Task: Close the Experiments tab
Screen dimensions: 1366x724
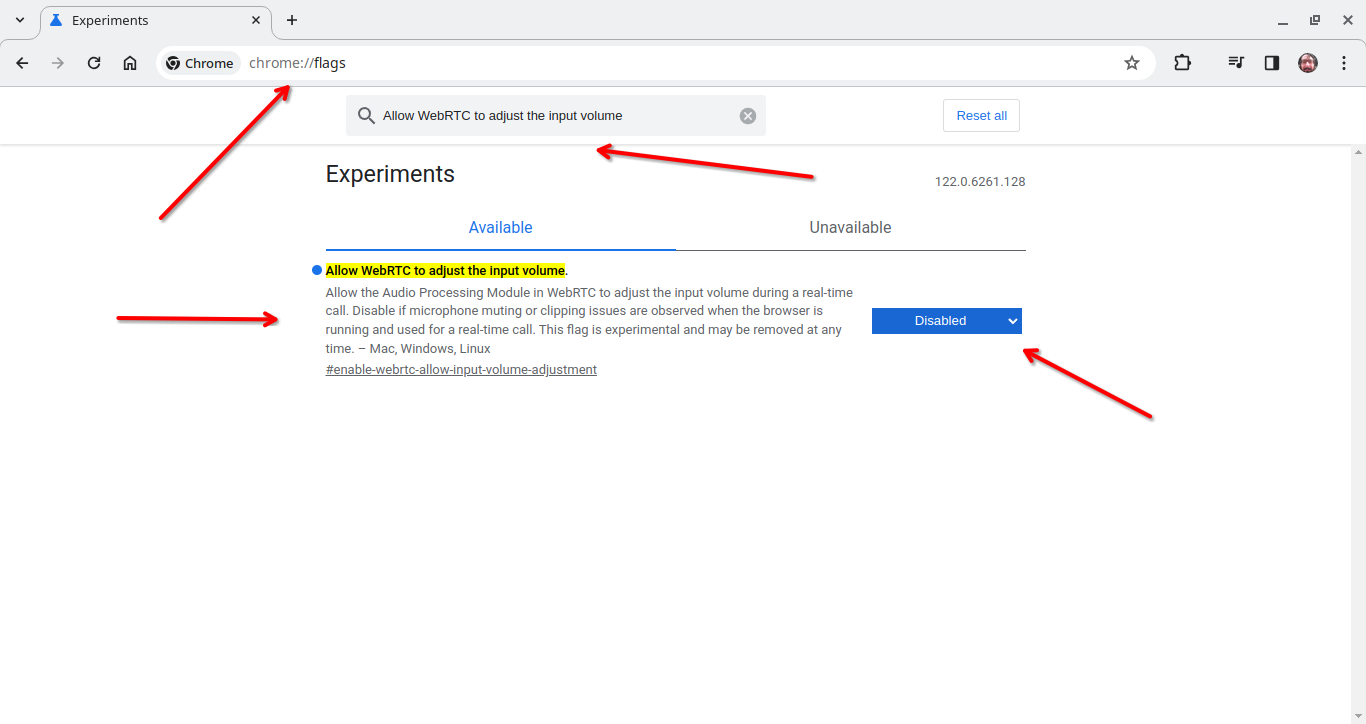Action: pos(256,20)
